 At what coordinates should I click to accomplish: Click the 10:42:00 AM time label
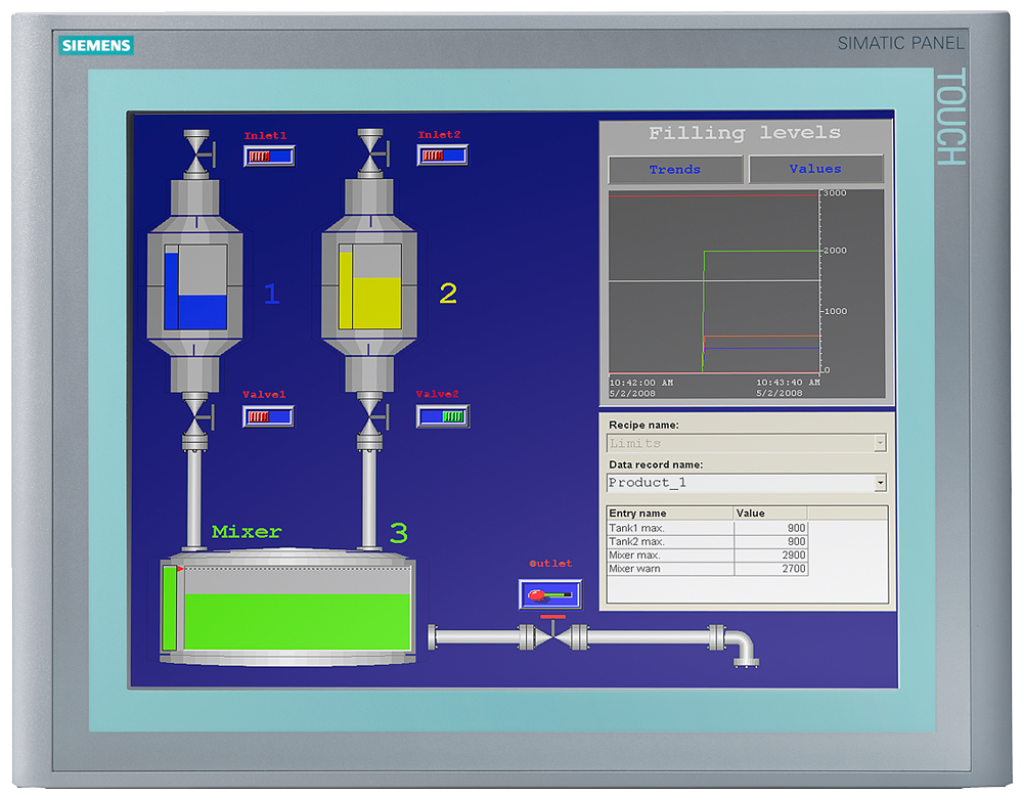tap(641, 383)
